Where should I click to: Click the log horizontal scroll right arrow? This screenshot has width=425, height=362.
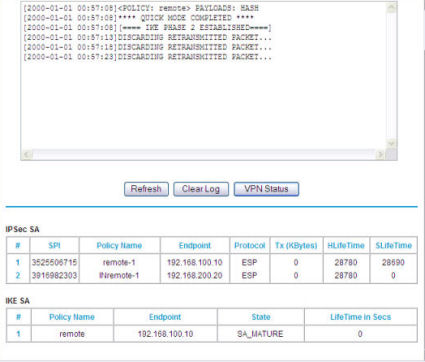click(380, 154)
